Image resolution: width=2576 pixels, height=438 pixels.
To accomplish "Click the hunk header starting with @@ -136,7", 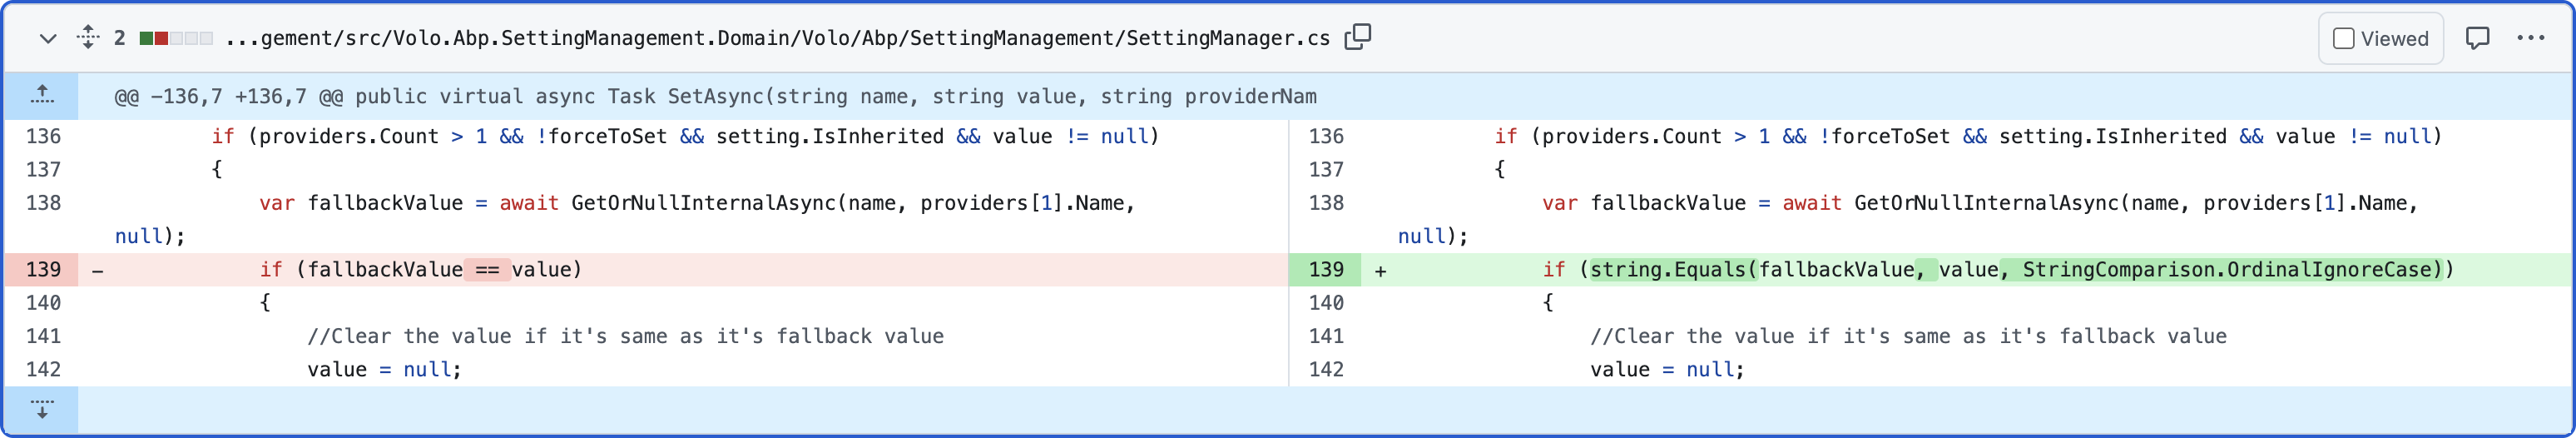I will pyautogui.click(x=715, y=97).
